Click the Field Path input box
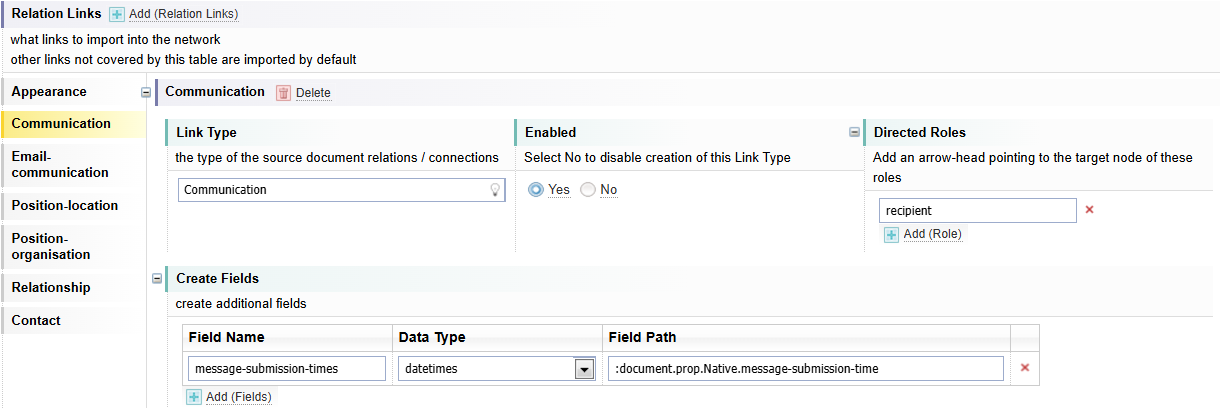The height and width of the screenshot is (408, 1220). click(805, 369)
